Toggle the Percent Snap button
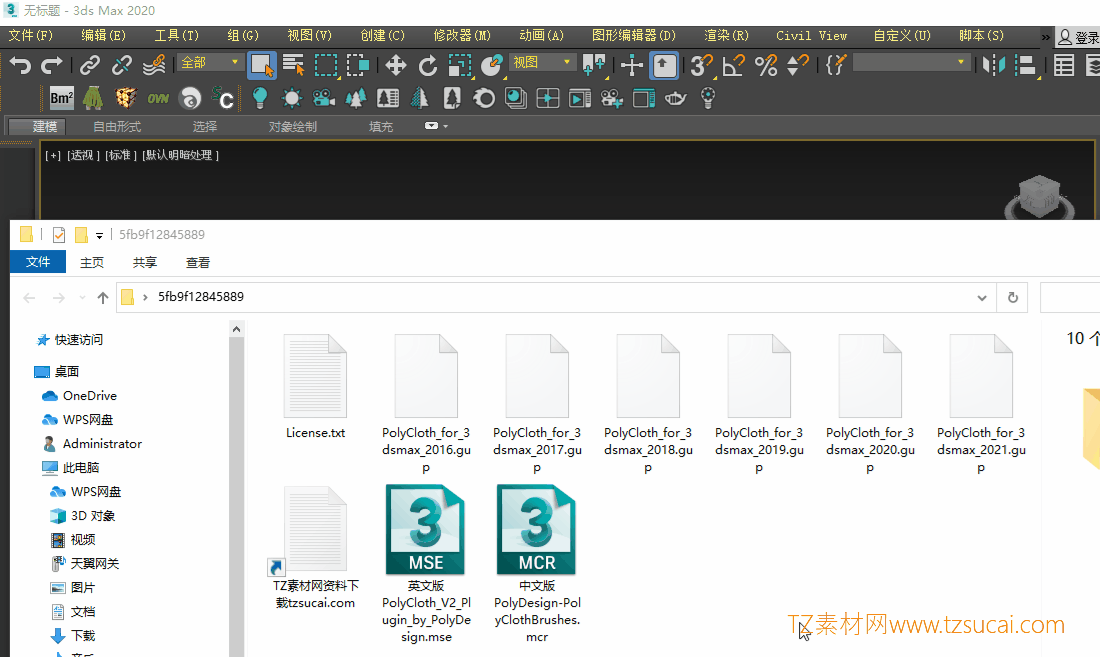The width and height of the screenshot is (1100, 657). 766,65
